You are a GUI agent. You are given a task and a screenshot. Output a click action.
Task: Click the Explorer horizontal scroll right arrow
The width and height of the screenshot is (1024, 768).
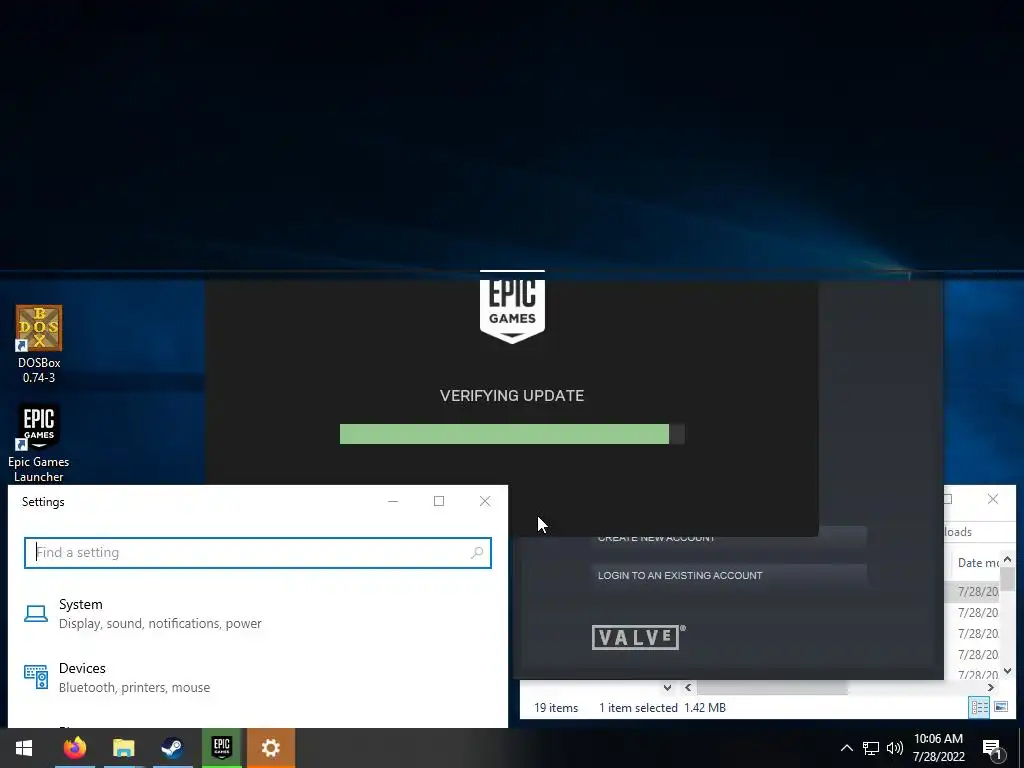(991, 688)
